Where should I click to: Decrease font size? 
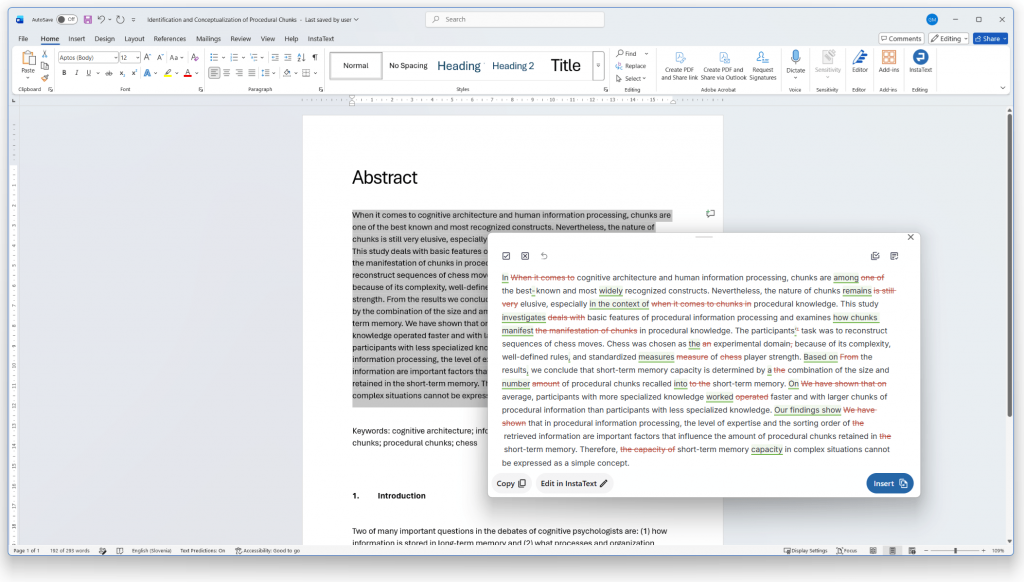[159, 57]
